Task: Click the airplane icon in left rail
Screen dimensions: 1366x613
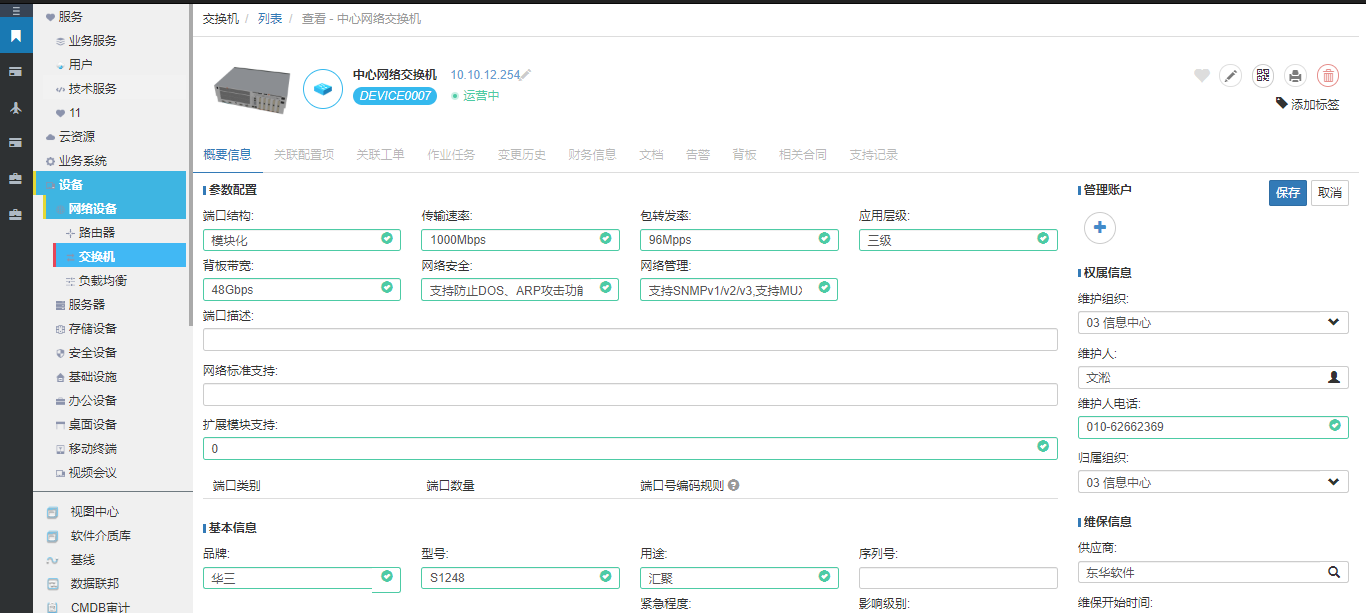Action: [15, 108]
